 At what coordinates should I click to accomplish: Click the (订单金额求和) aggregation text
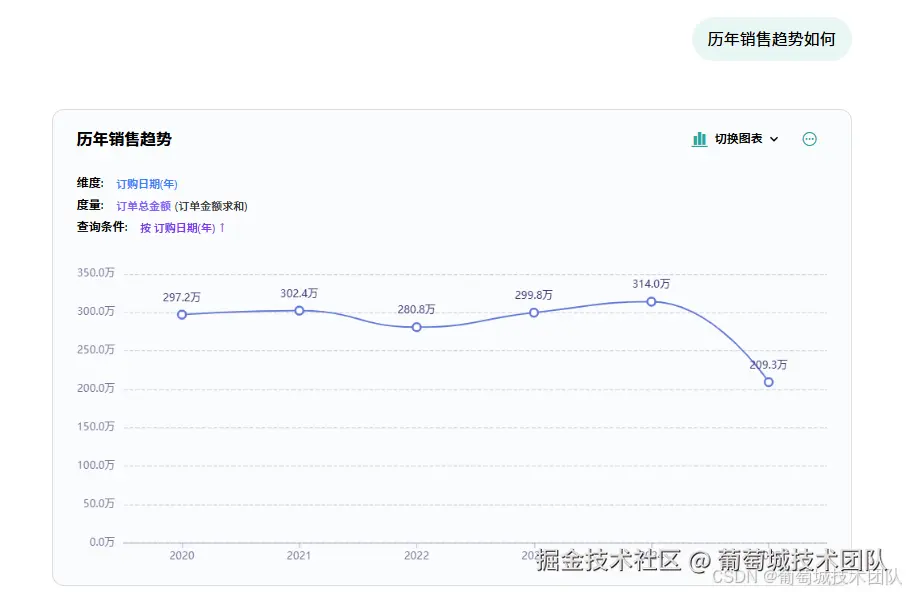[x=211, y=206]
